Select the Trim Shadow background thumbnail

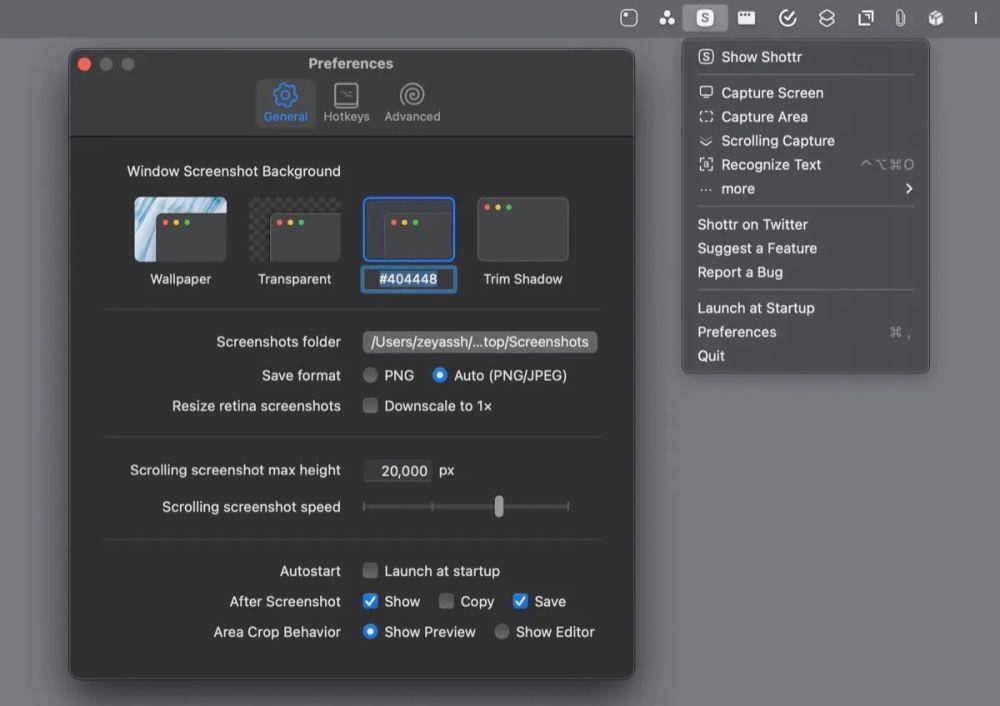pyautogui.click(x=523, y=230)
